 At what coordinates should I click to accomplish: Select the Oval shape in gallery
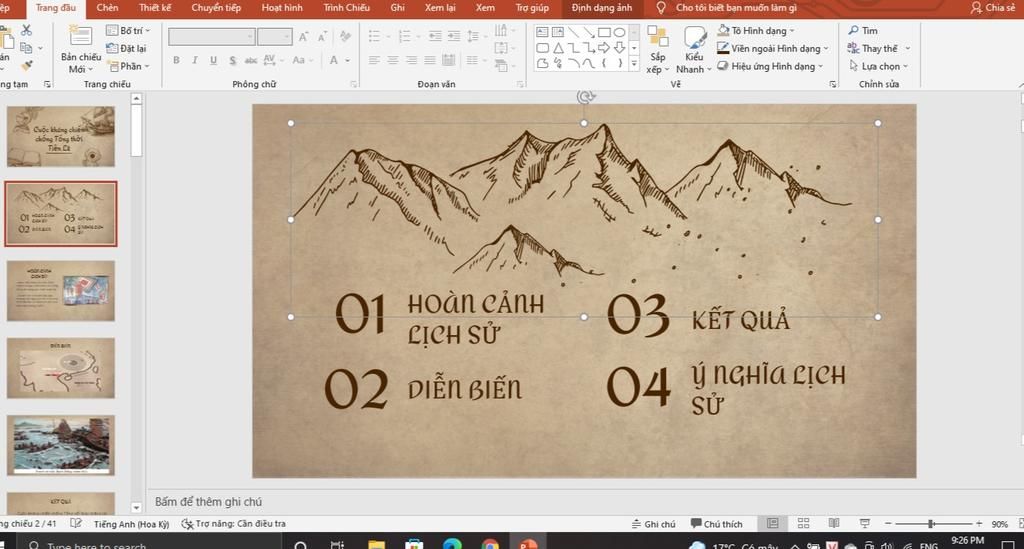coord(619,32)
